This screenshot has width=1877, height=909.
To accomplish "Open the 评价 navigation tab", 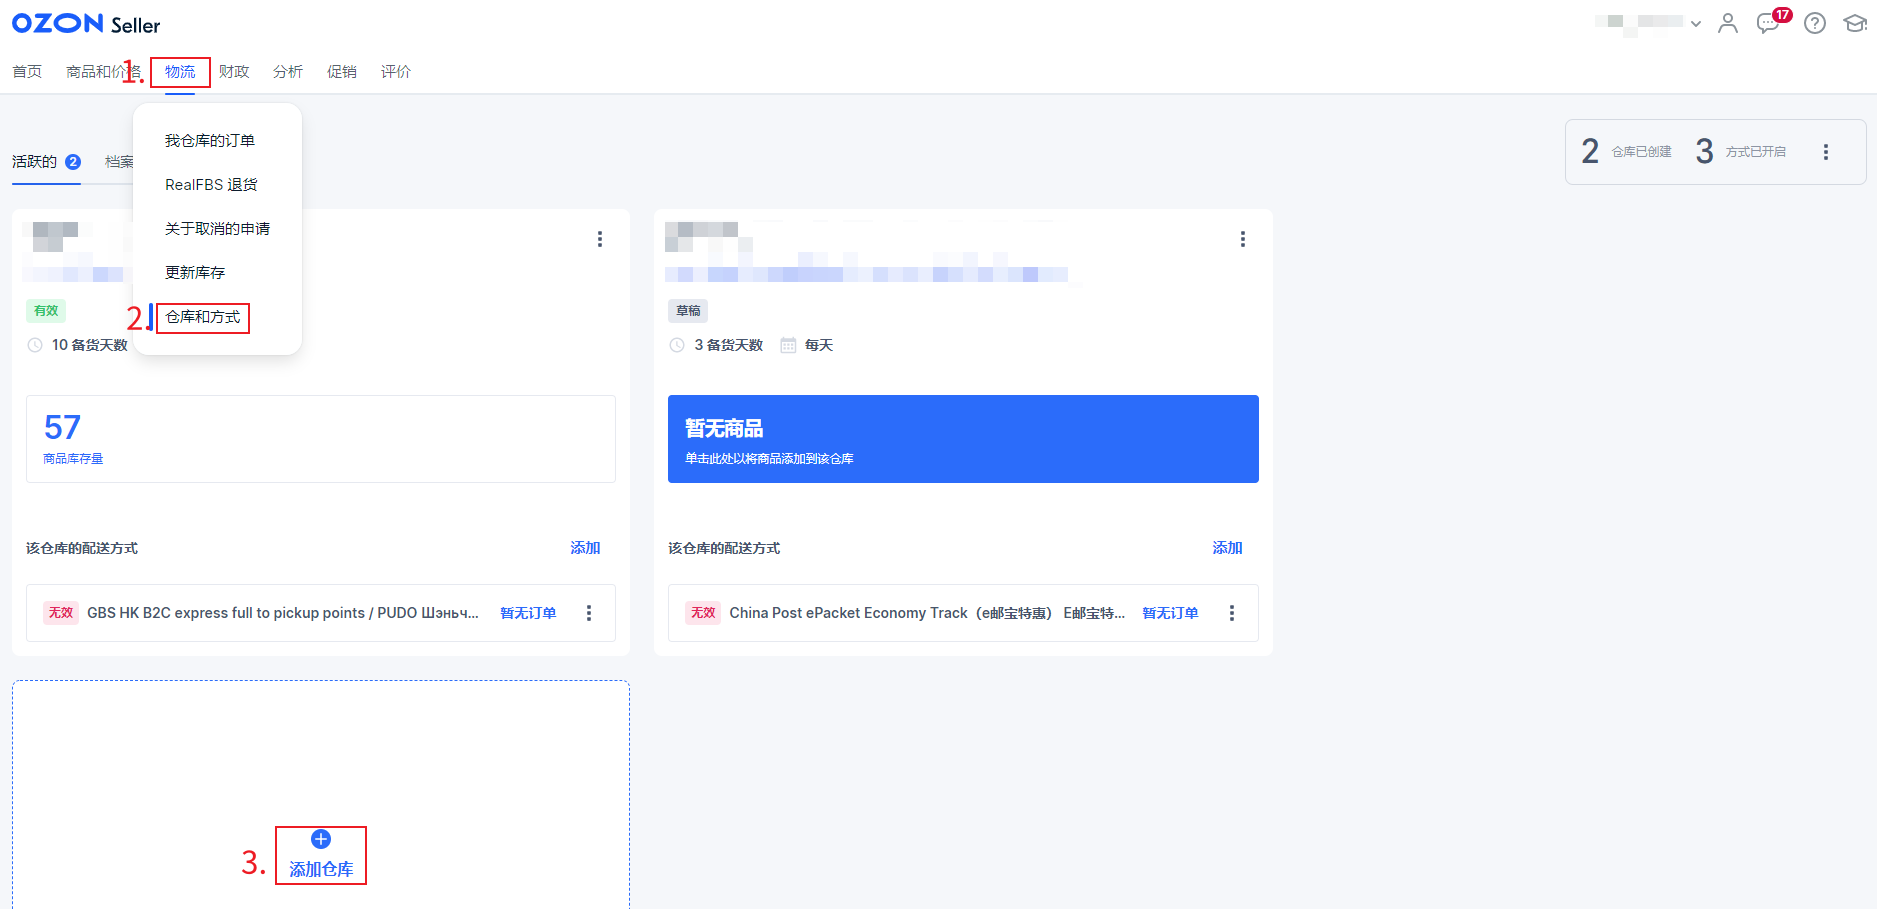I will point(396,72).
